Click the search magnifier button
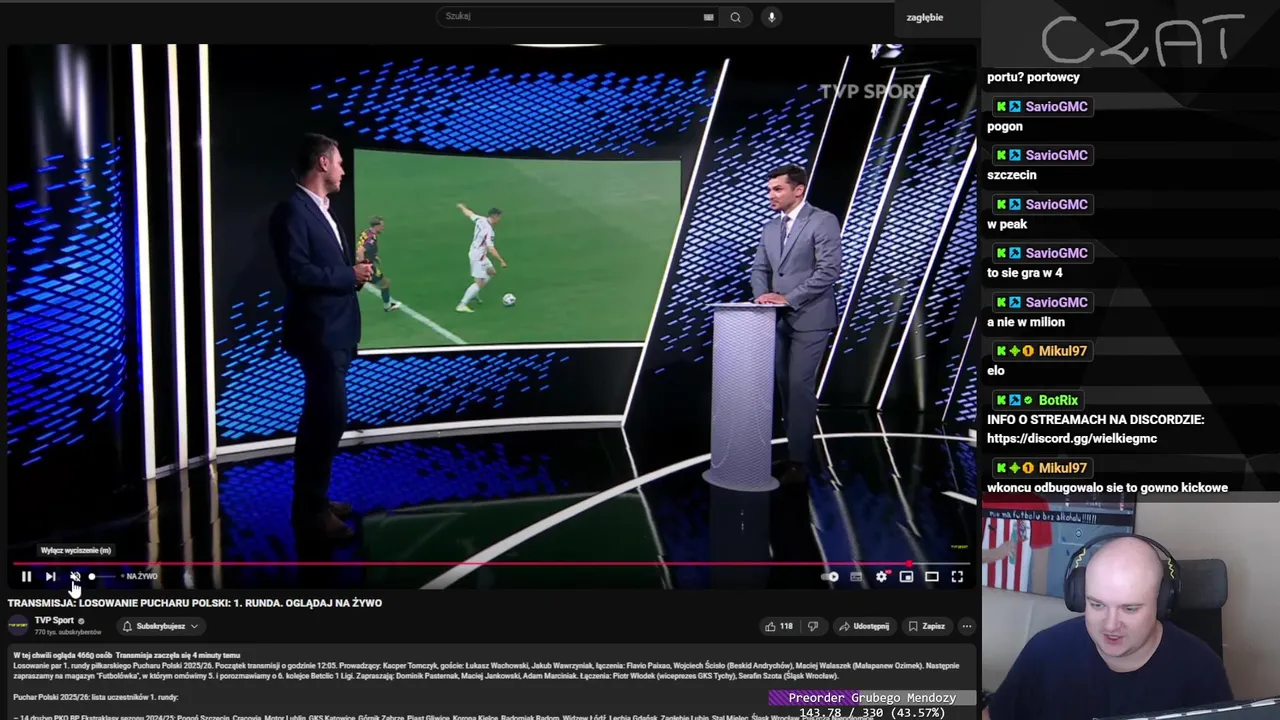The height and width of the screenshot is (720, 1280). (x=735, y=17)
